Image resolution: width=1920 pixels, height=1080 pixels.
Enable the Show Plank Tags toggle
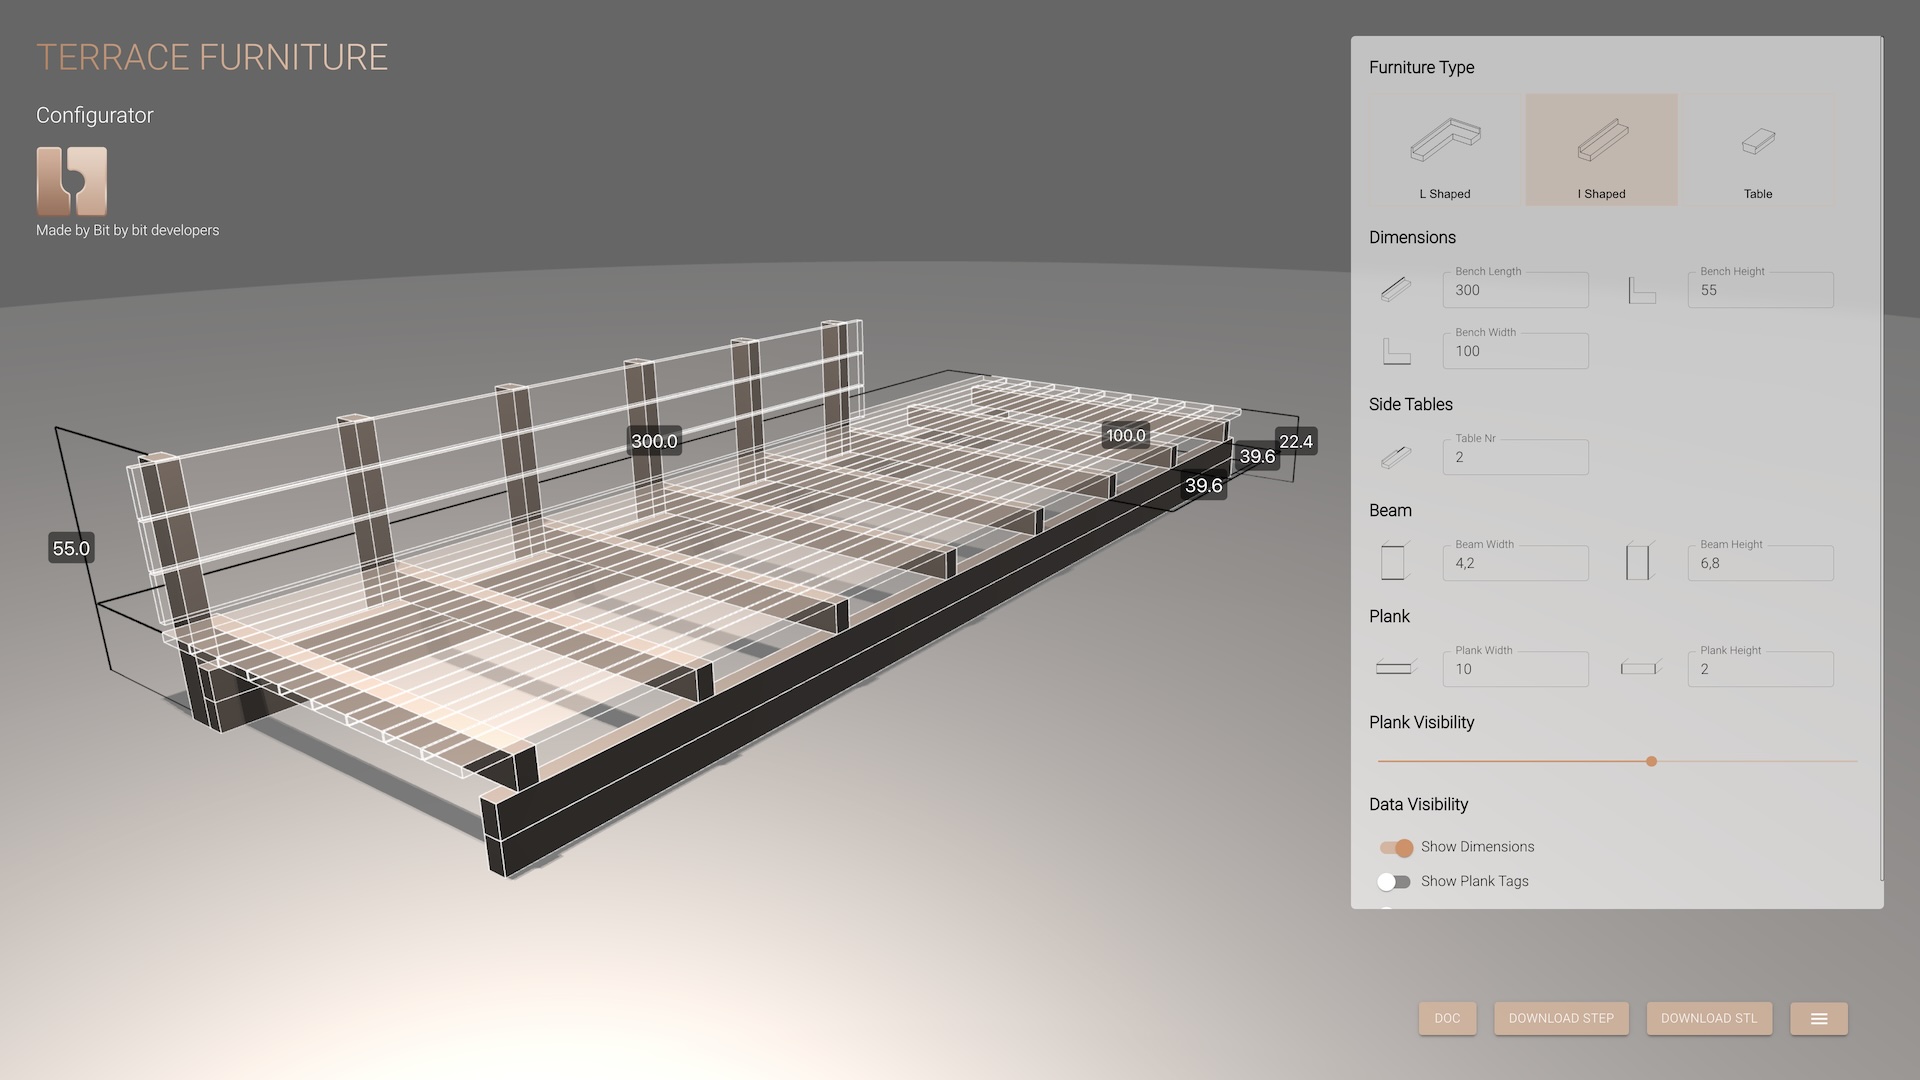1394,882
